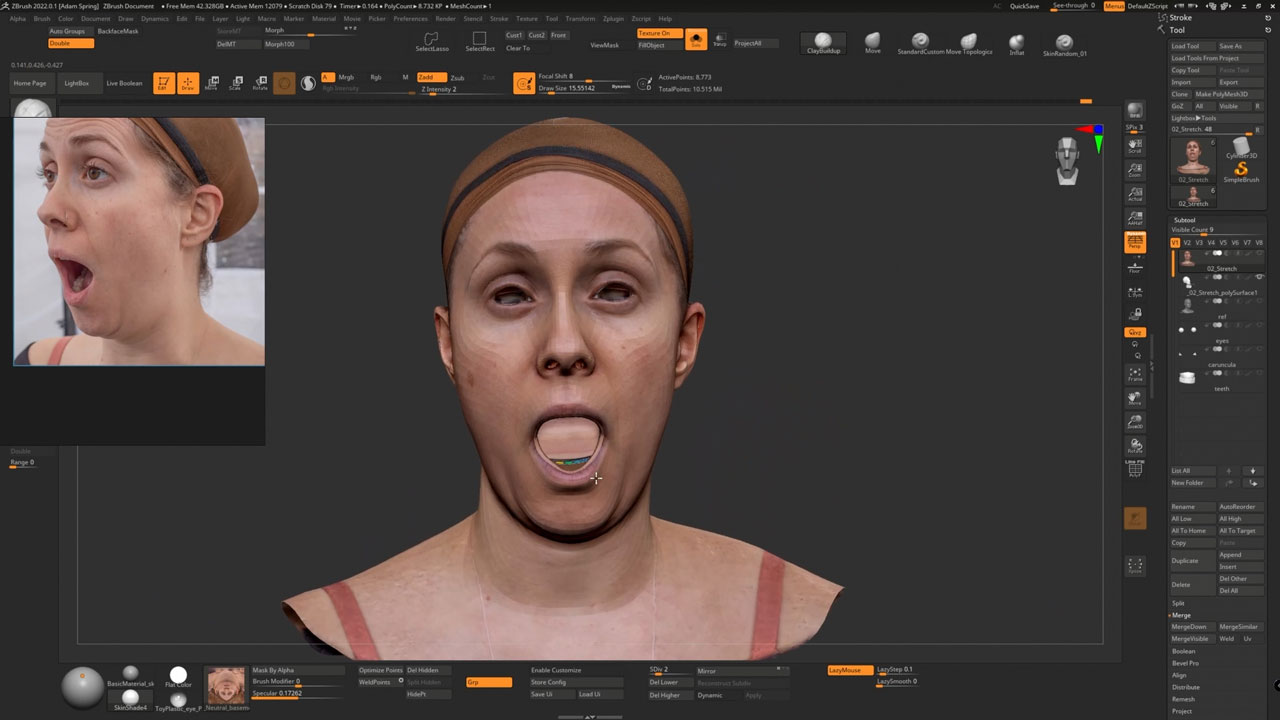Viewport: 1280px width, 720px height.
Task: Collapse the Subtool panel section
Action: point(1184,220)
